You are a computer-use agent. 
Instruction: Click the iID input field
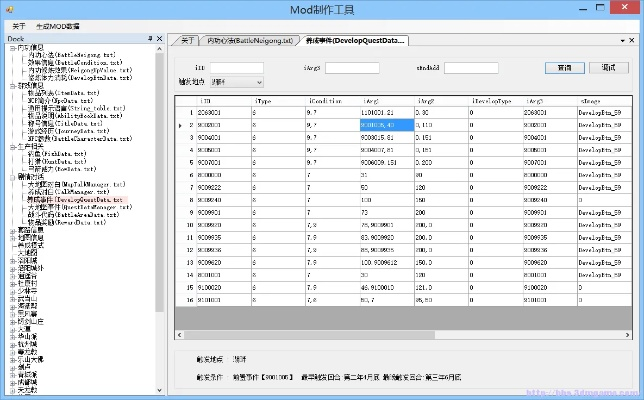(x=238, y=68)
